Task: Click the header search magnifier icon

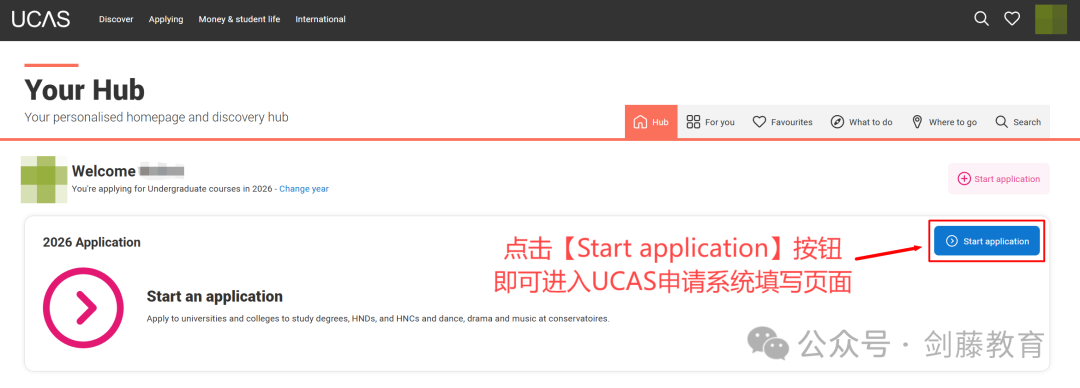Action: tap(981, 19)
